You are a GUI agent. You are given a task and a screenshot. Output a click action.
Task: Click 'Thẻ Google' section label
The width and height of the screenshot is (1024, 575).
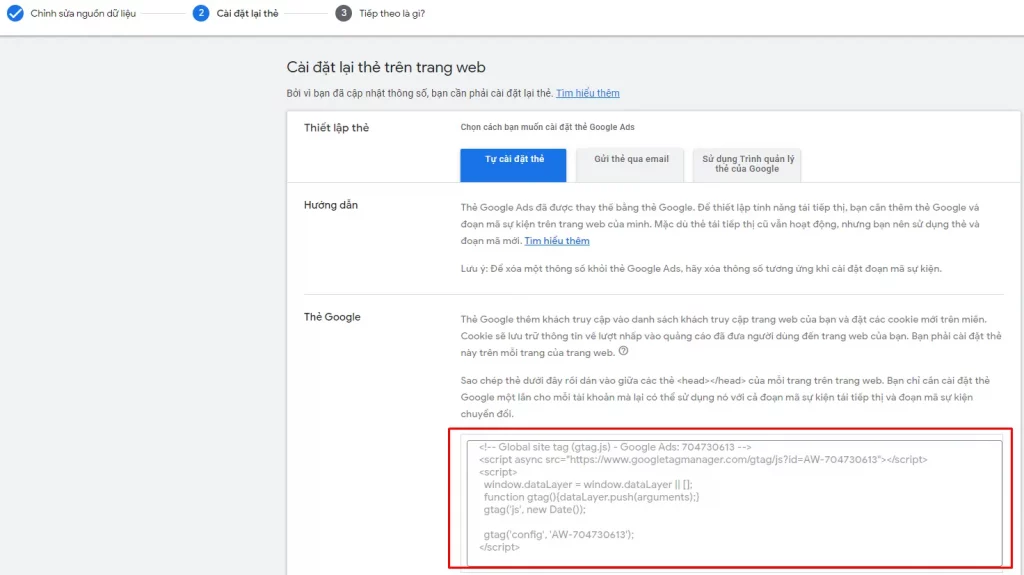(332, 317)
